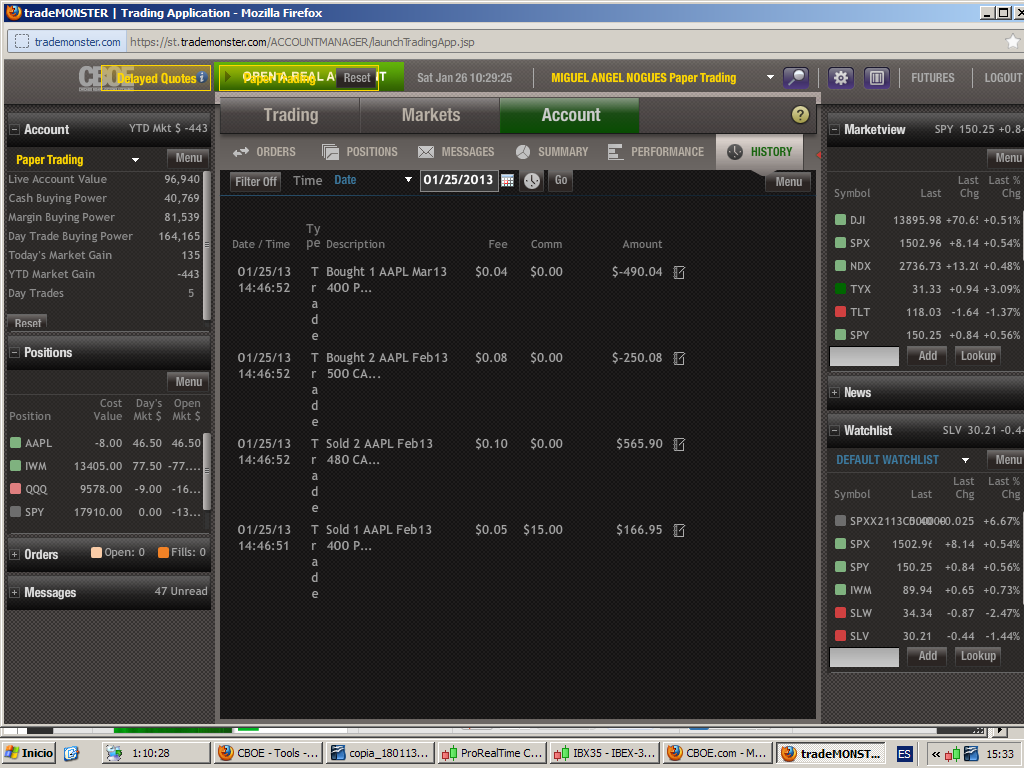The height and width of the screenshot is (768, 1024).
Task: Click the Marketview symbol input field
Action: pos(864,357)
